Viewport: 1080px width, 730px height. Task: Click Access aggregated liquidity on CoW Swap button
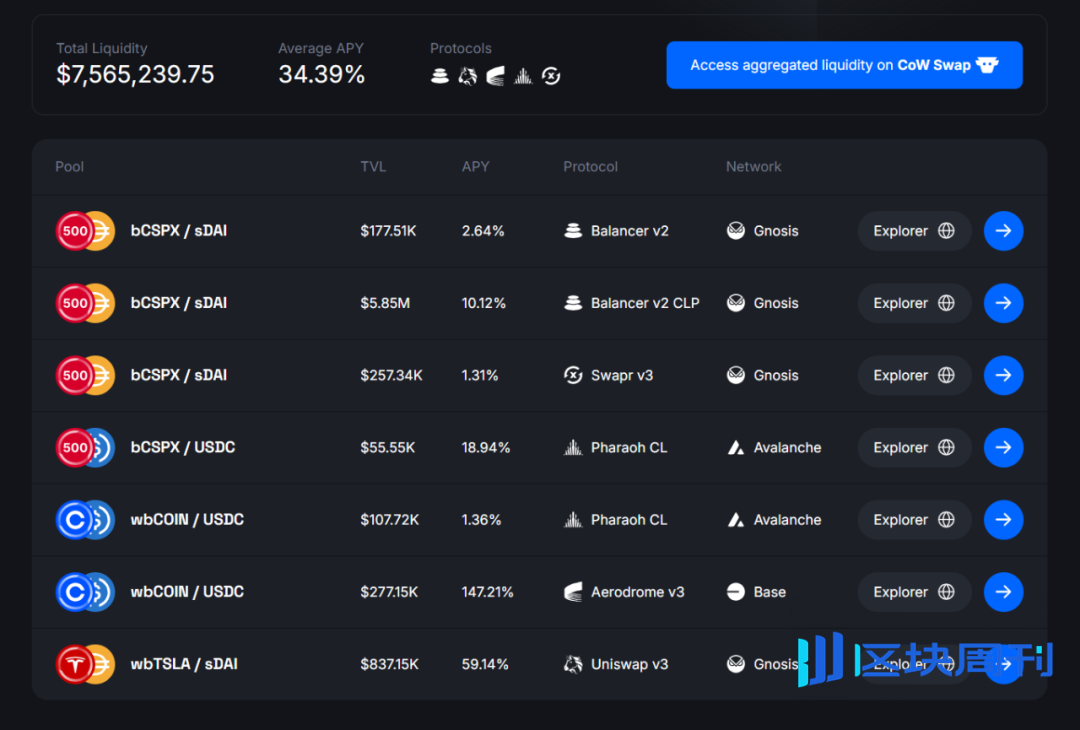pos(844,65)
